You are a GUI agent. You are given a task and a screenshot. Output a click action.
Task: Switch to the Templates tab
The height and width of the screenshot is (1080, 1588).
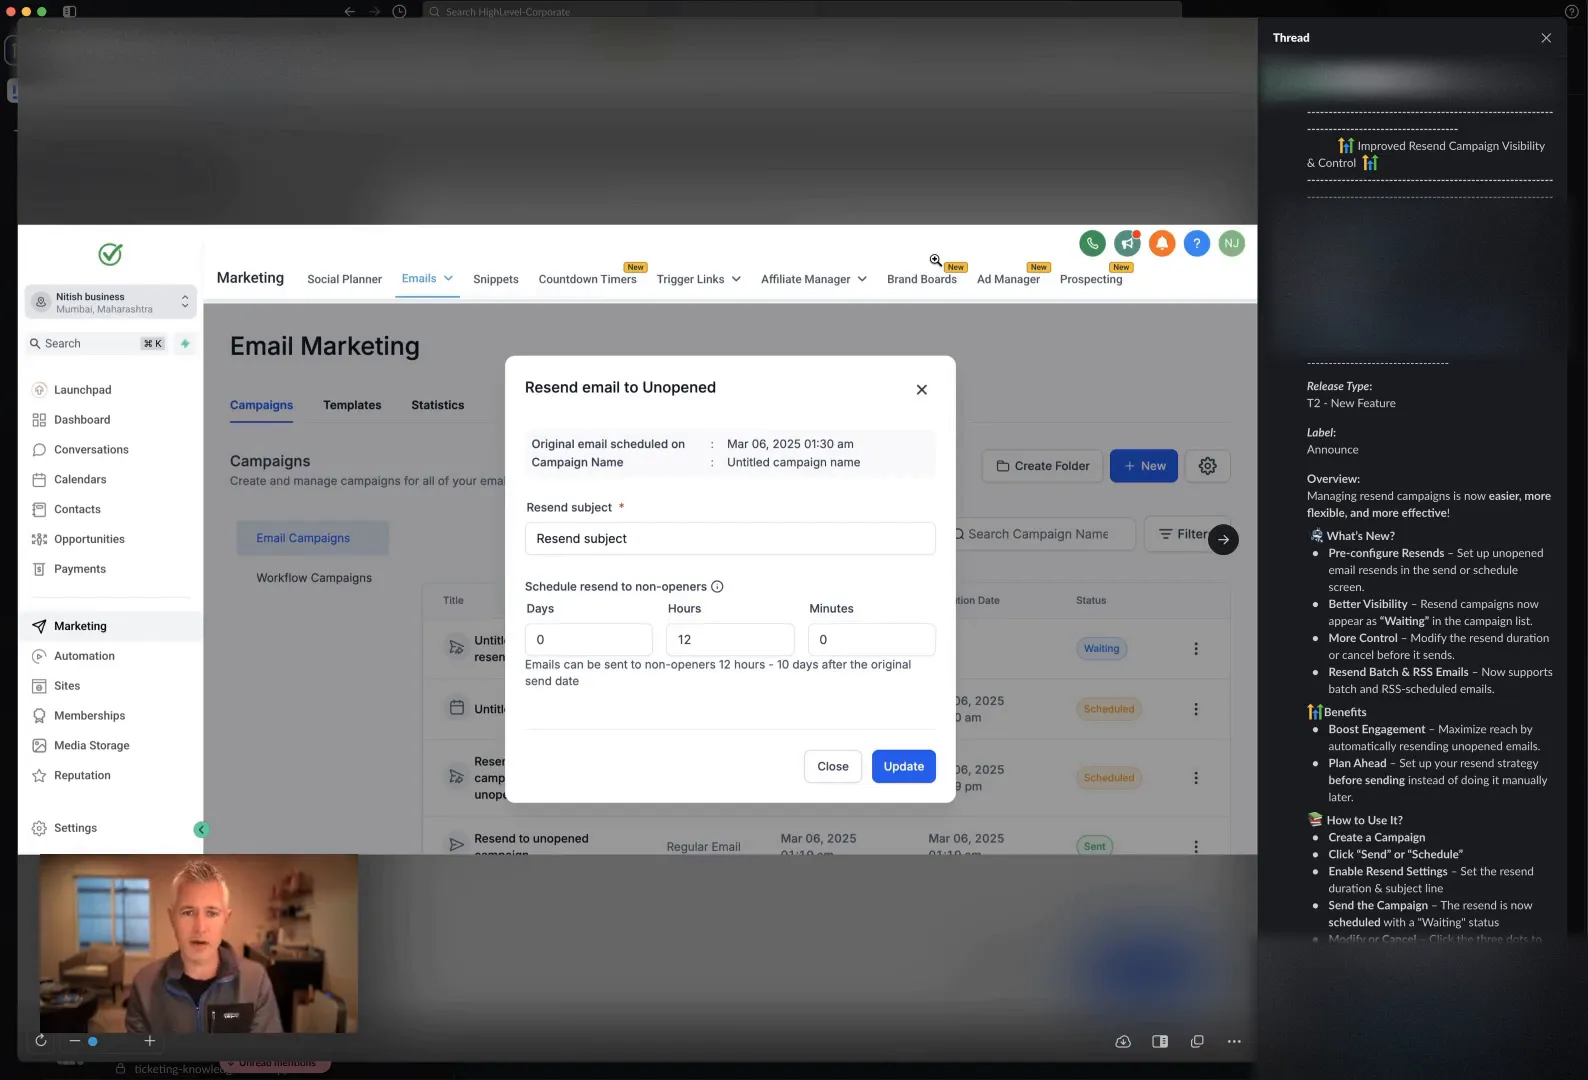tap(352, 405)
